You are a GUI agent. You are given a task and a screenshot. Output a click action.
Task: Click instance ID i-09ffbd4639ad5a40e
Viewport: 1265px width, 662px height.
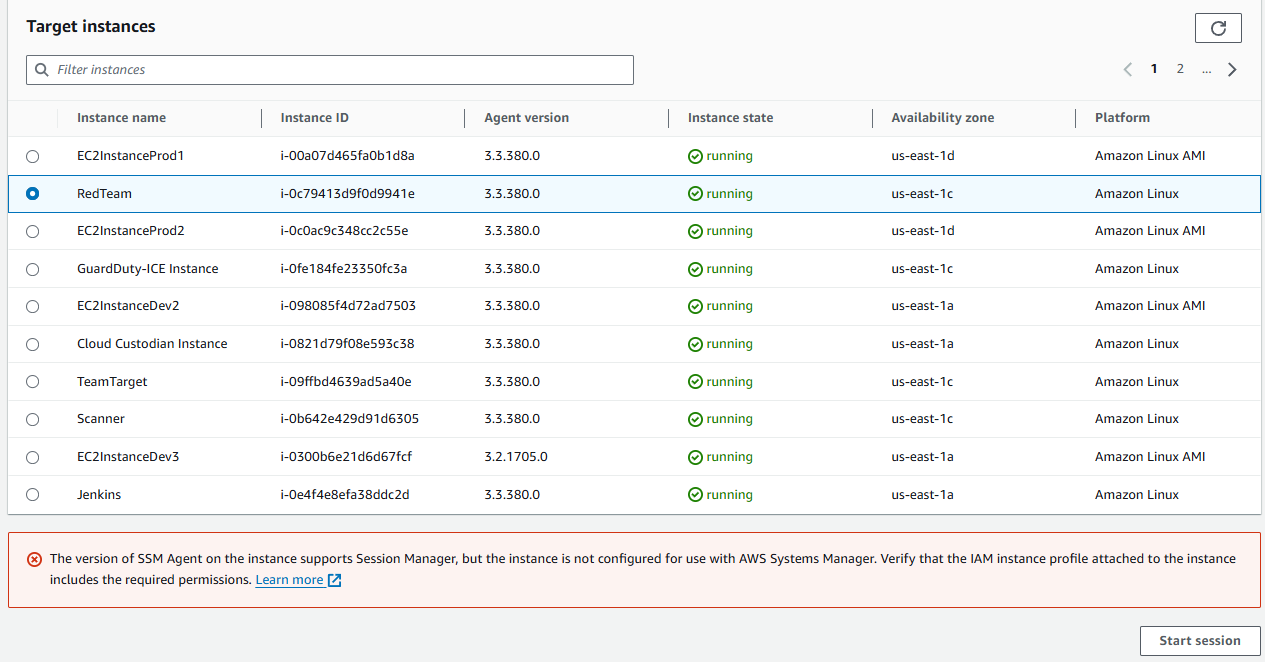(346, 382)
